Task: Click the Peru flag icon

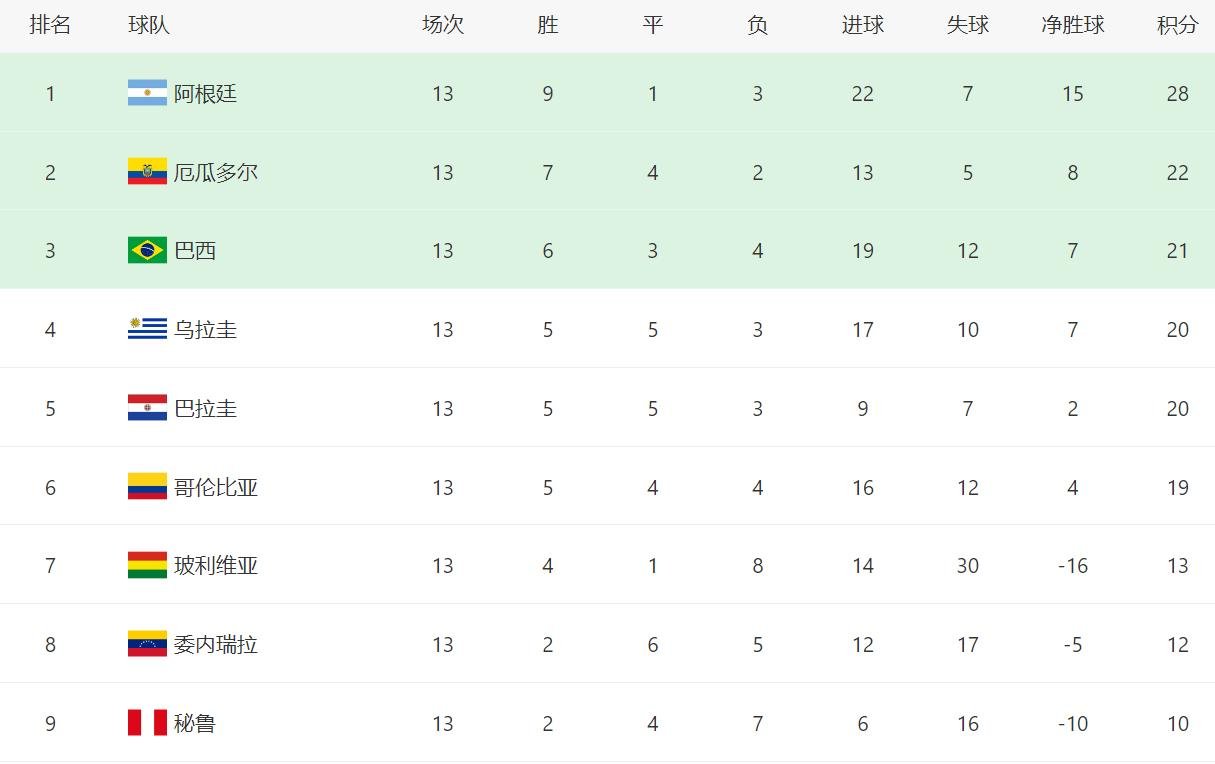Action: 147,723
